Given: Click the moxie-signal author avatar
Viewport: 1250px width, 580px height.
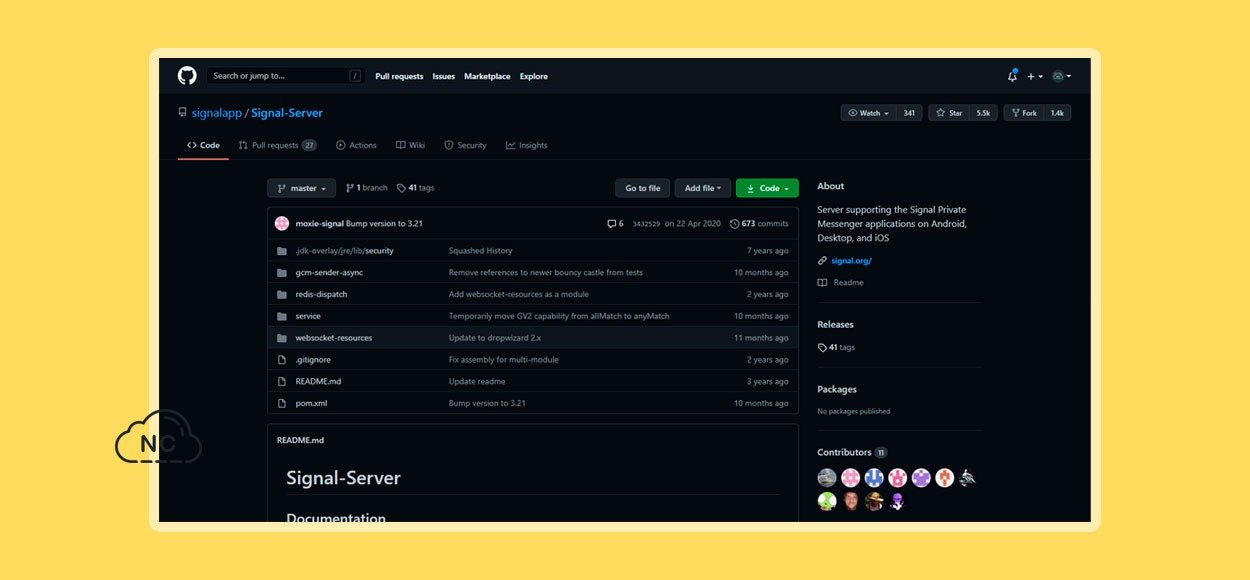Looking at the screenshot, I should (282, 223).
